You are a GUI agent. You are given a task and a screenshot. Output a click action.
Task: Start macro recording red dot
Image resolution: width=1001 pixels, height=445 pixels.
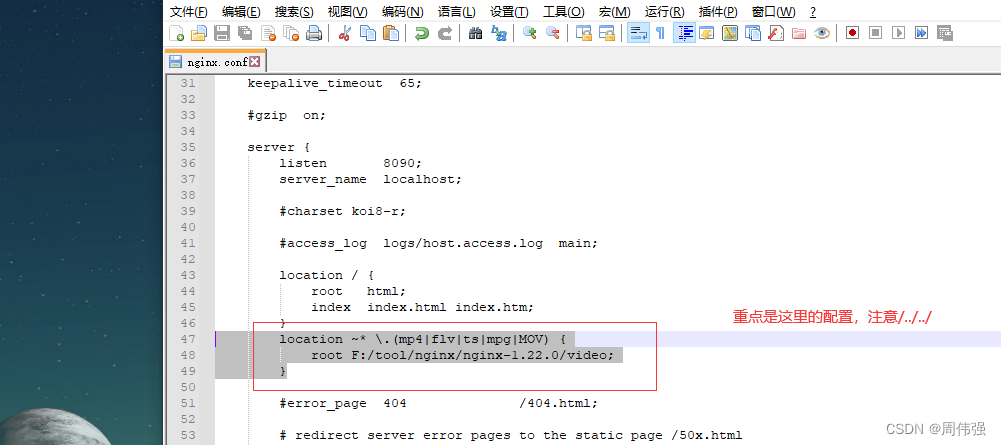[x=852, y=33]
